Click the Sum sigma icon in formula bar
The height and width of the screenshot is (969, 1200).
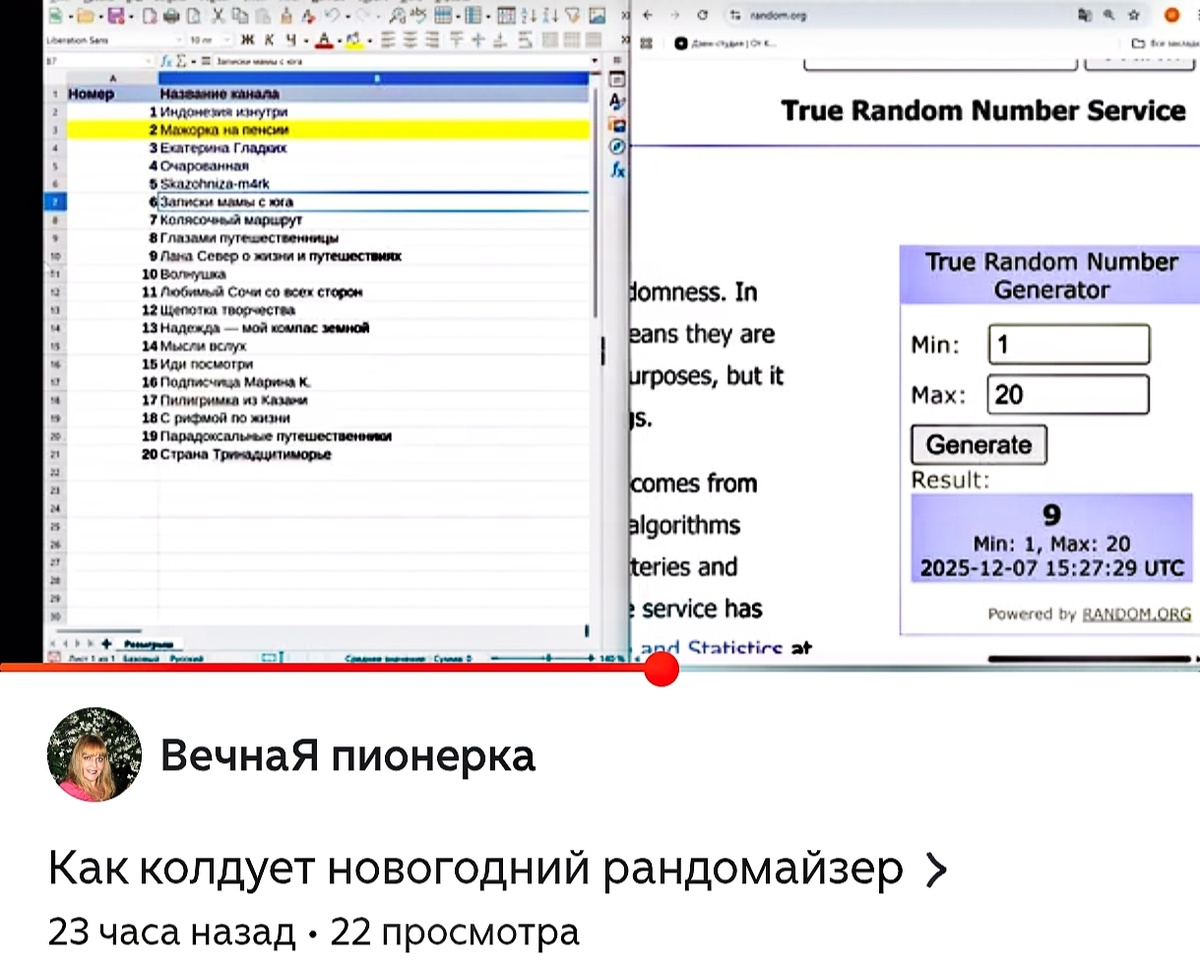pyautogui.click(x=181, y=61)
